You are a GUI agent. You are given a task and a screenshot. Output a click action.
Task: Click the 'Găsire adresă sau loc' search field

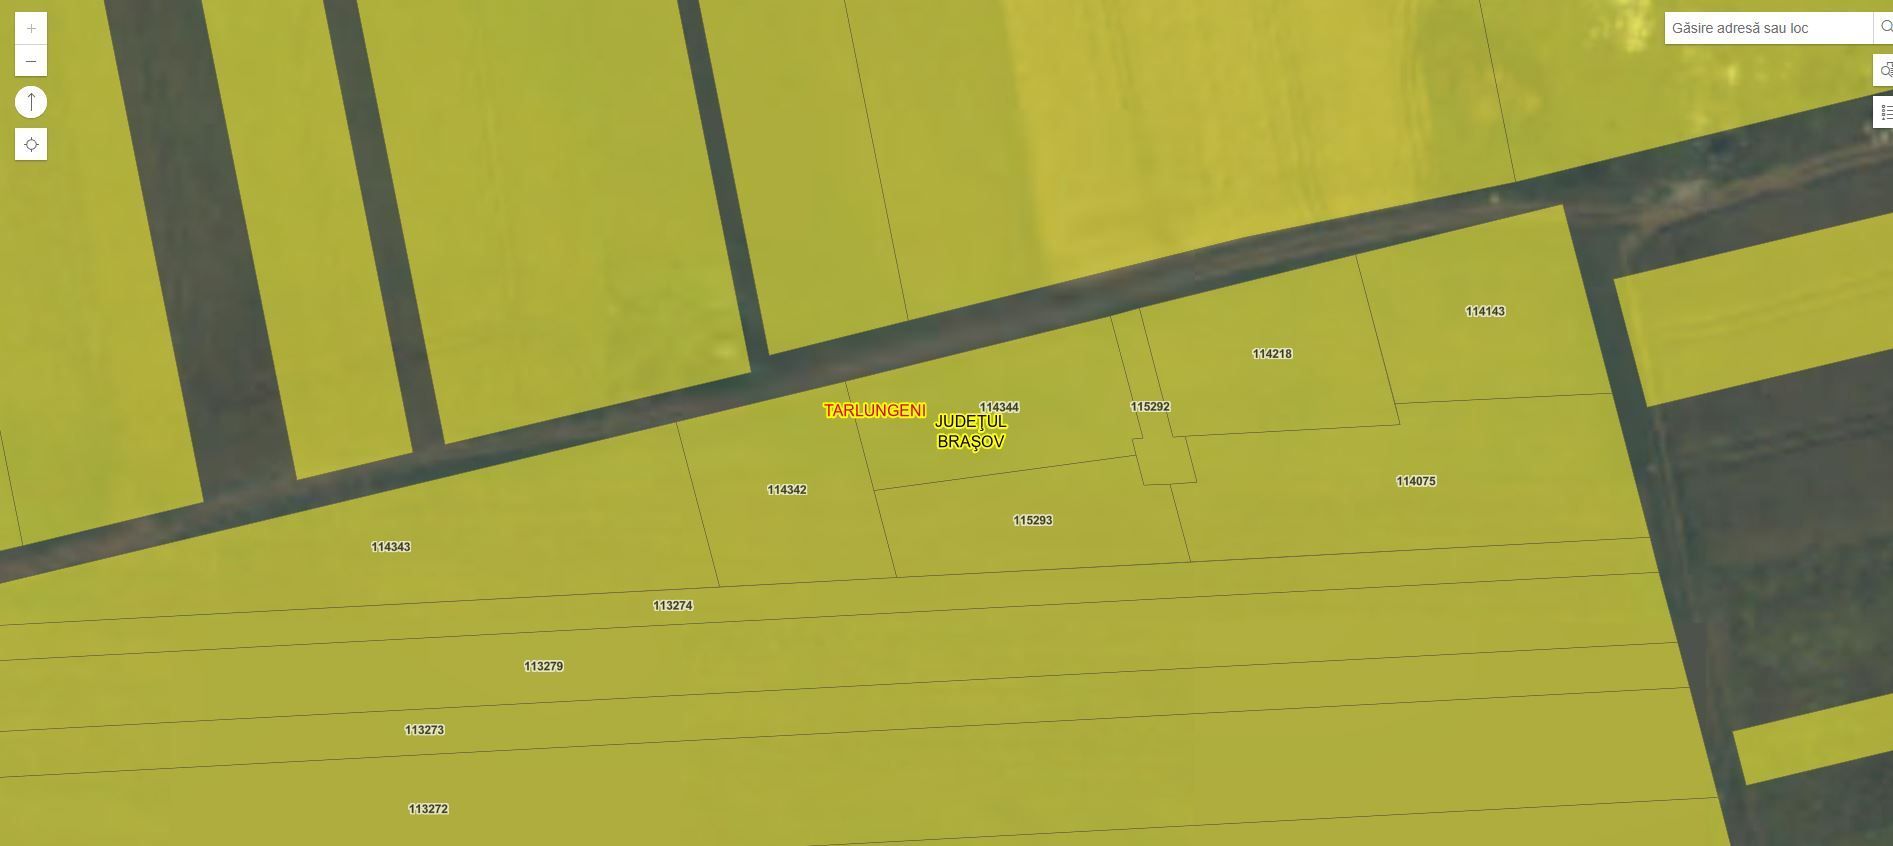[1766, 28]
